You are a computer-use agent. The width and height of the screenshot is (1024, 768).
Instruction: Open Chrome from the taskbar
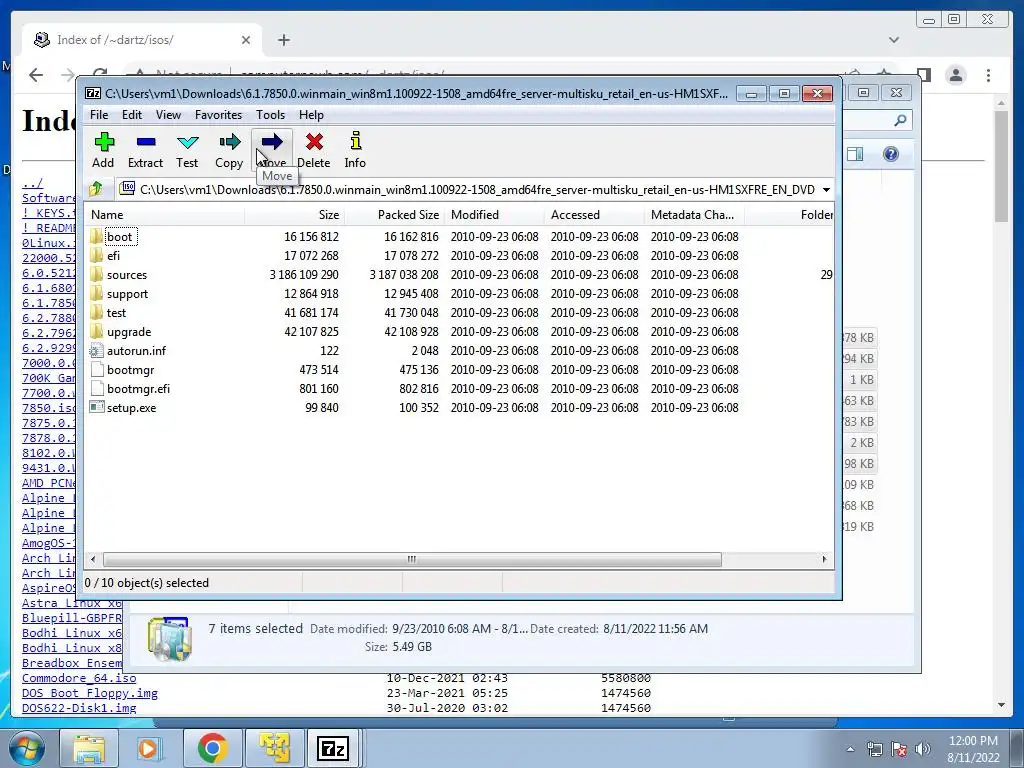(212, 748)
